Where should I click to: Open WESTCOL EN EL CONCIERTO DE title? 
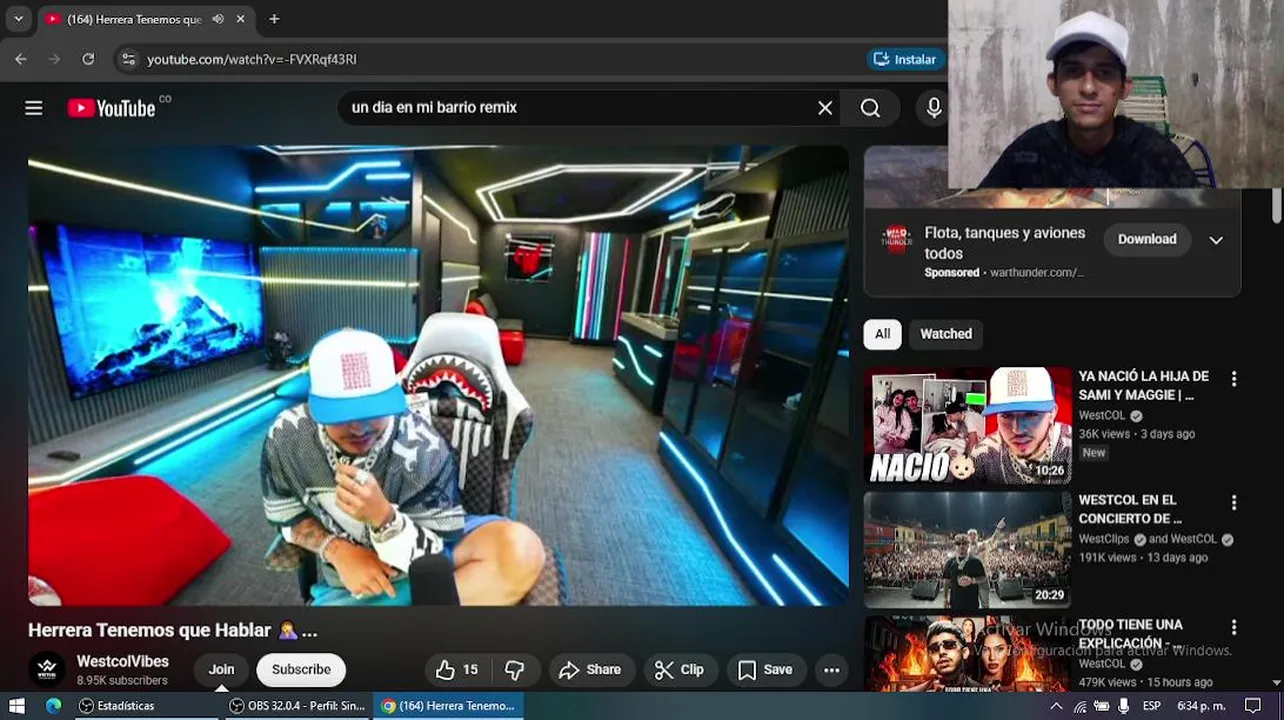coord(1130,509)
